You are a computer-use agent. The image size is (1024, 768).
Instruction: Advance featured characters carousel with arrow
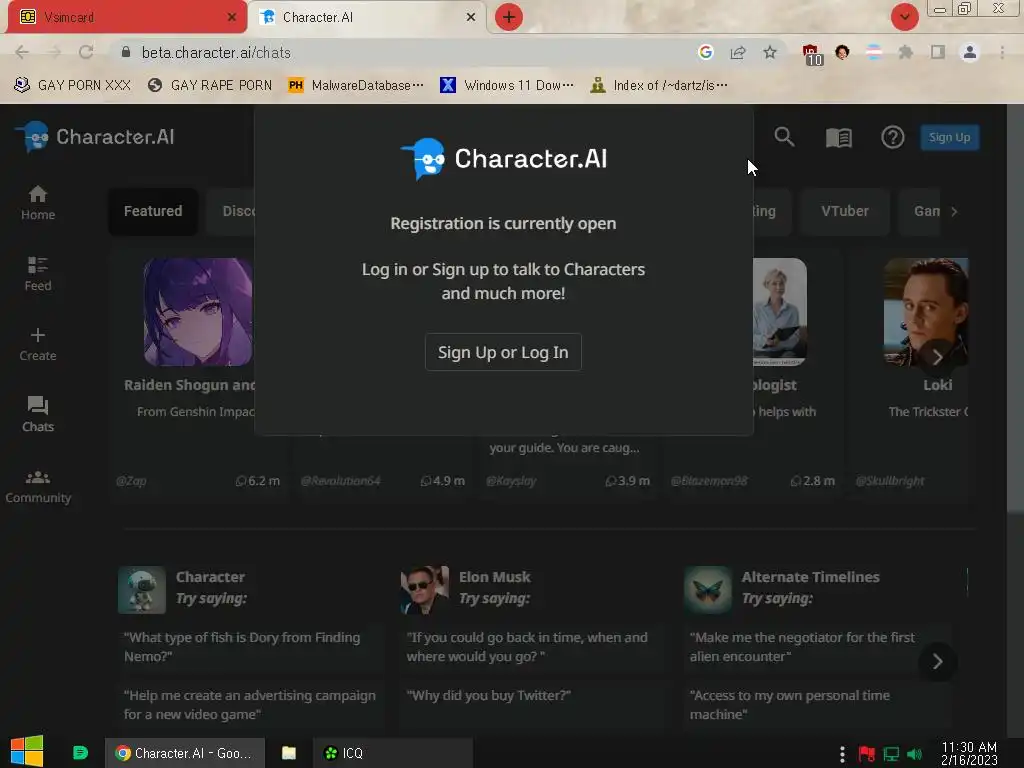click(x=937, y=357)
